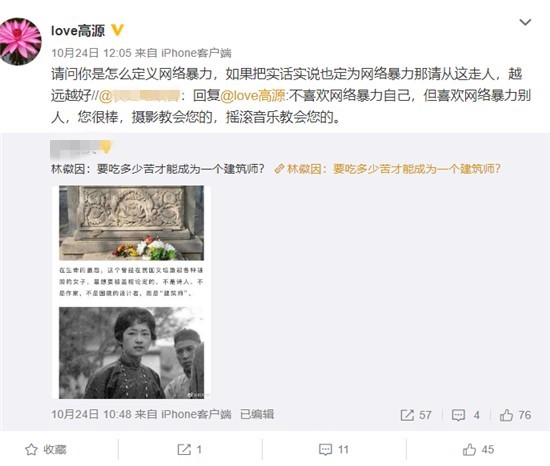Open the blurred @ mentioned user link
The image size is (550, 466).
coord(140,96)
